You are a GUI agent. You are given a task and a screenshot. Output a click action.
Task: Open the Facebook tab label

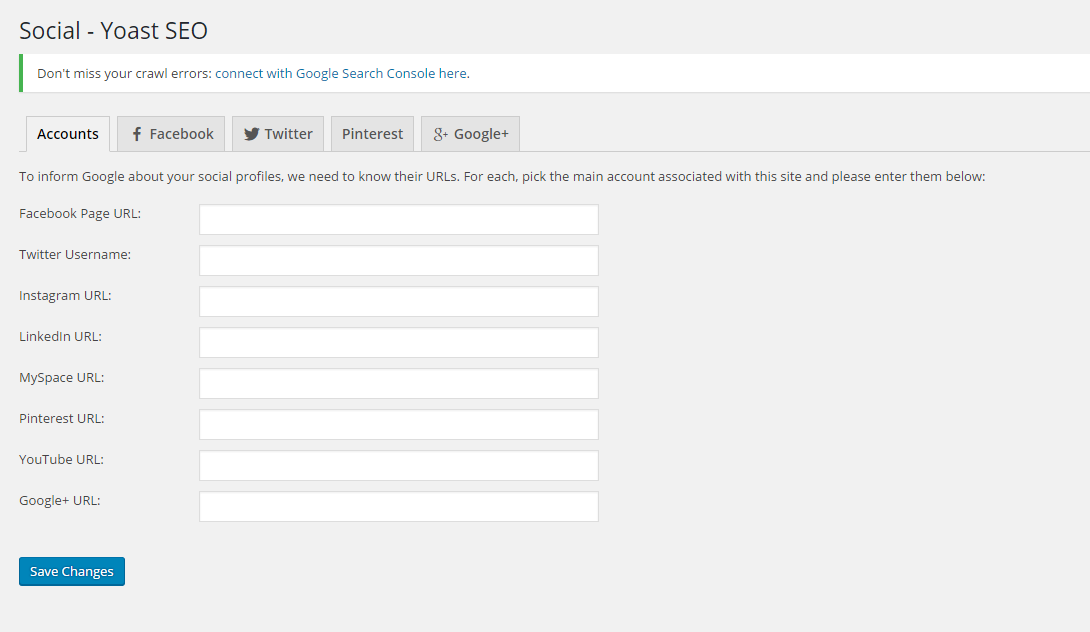click(181, 133)
